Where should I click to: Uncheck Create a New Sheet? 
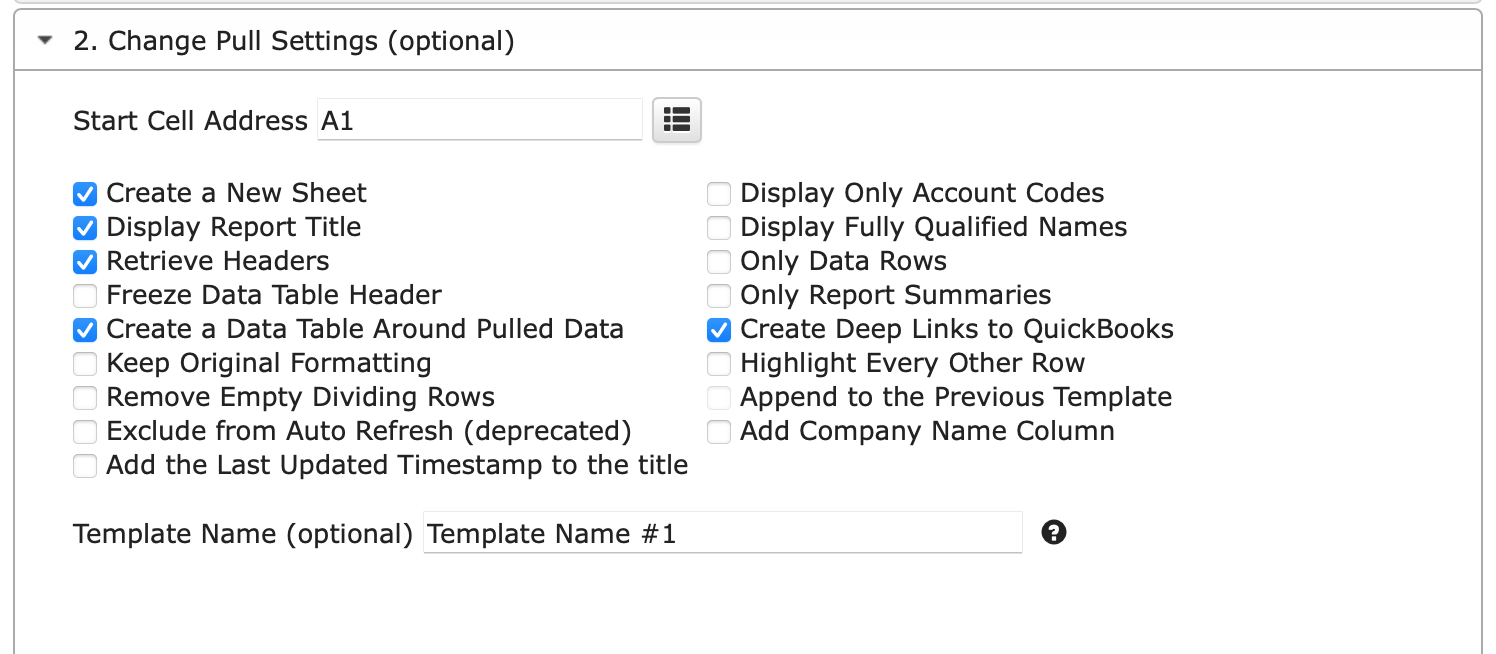[85, 193]
